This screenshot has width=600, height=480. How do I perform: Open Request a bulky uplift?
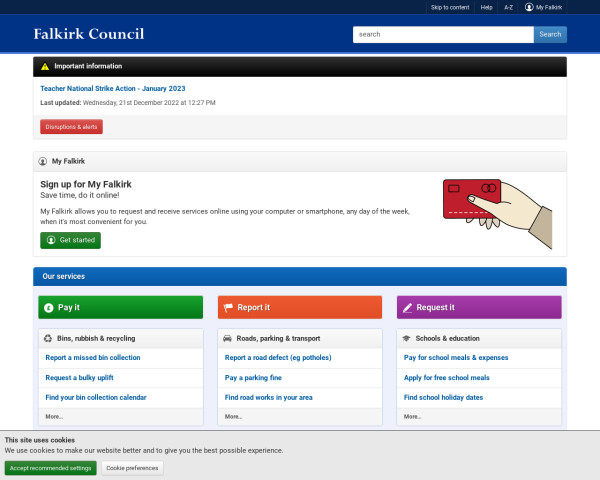[x=80, y=378]
